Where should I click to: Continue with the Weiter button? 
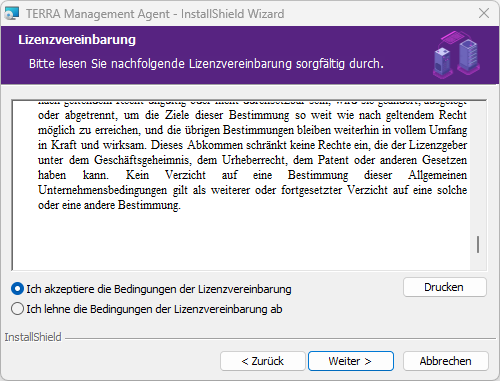[351, 361]
